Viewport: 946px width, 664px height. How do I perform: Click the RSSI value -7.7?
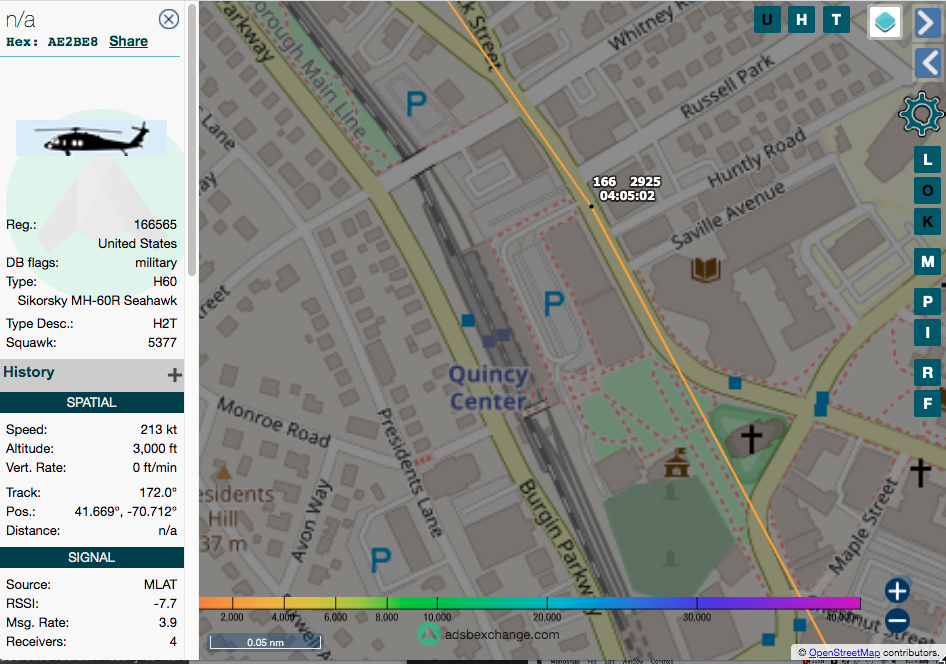click(165, 604)
